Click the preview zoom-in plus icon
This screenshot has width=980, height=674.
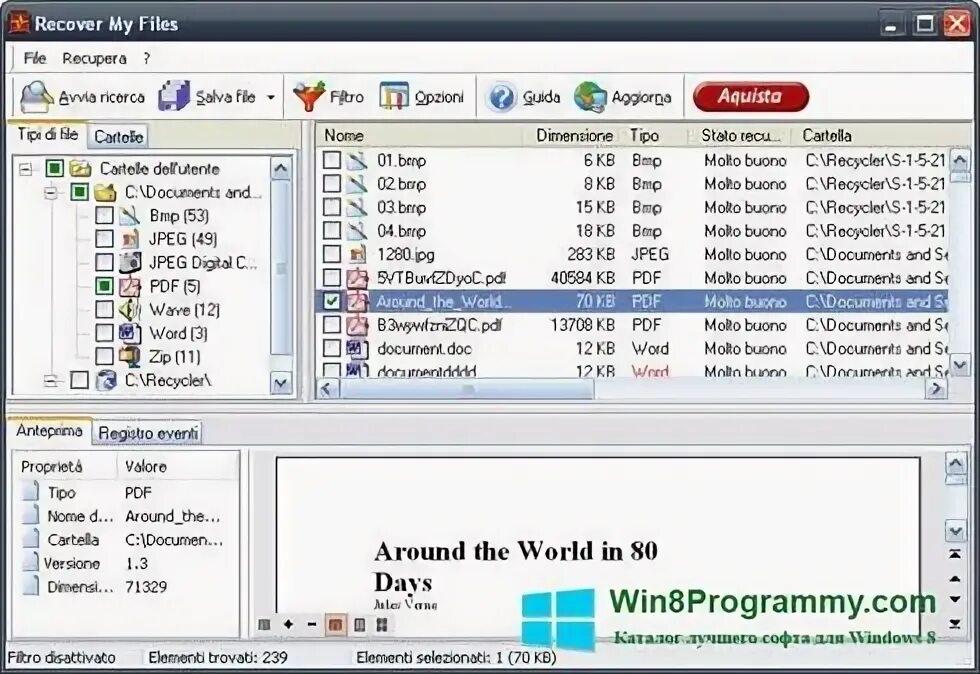pyautogui.click(x=288, y=624)
